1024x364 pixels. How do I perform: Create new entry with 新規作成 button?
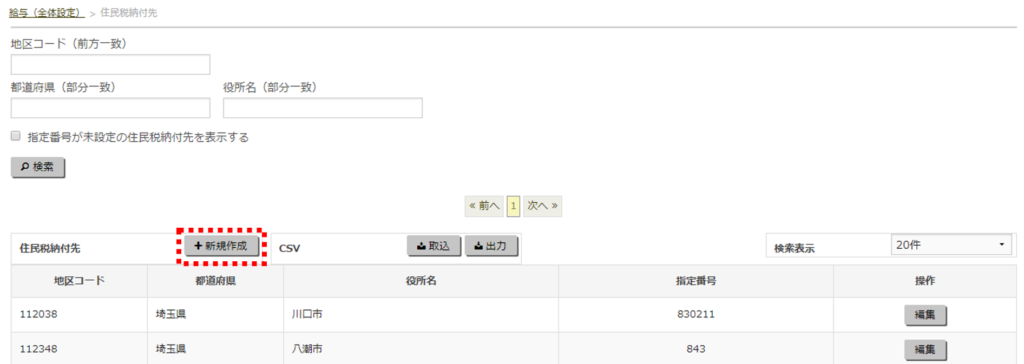(x=222, y=246)
